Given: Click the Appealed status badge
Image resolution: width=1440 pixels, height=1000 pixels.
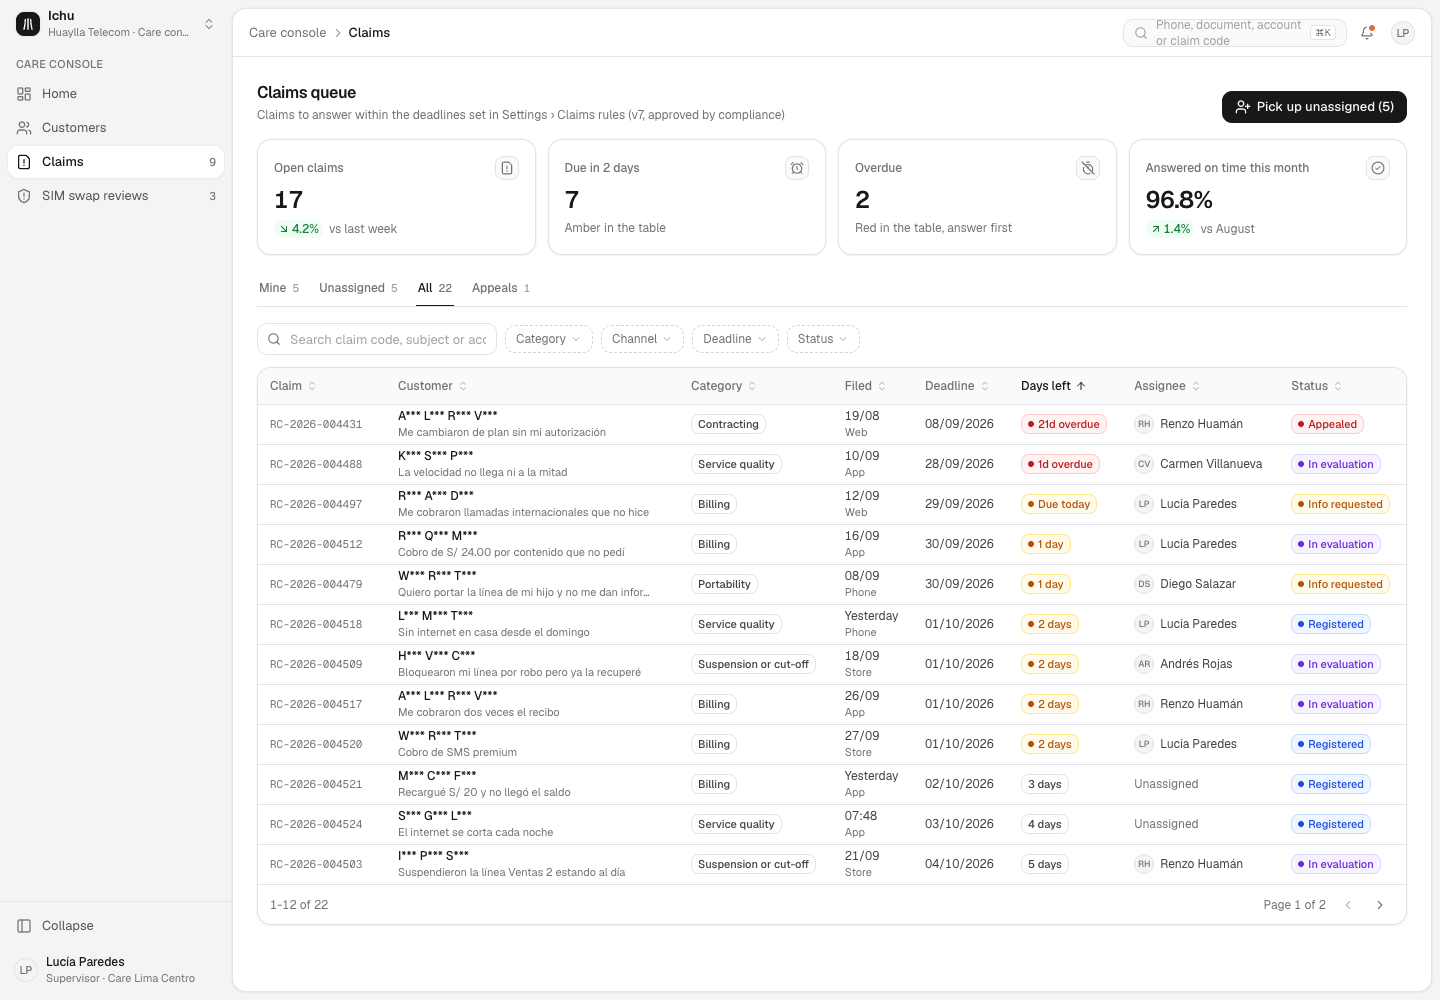Looking at the screenshot, I should coord(1327,424).
